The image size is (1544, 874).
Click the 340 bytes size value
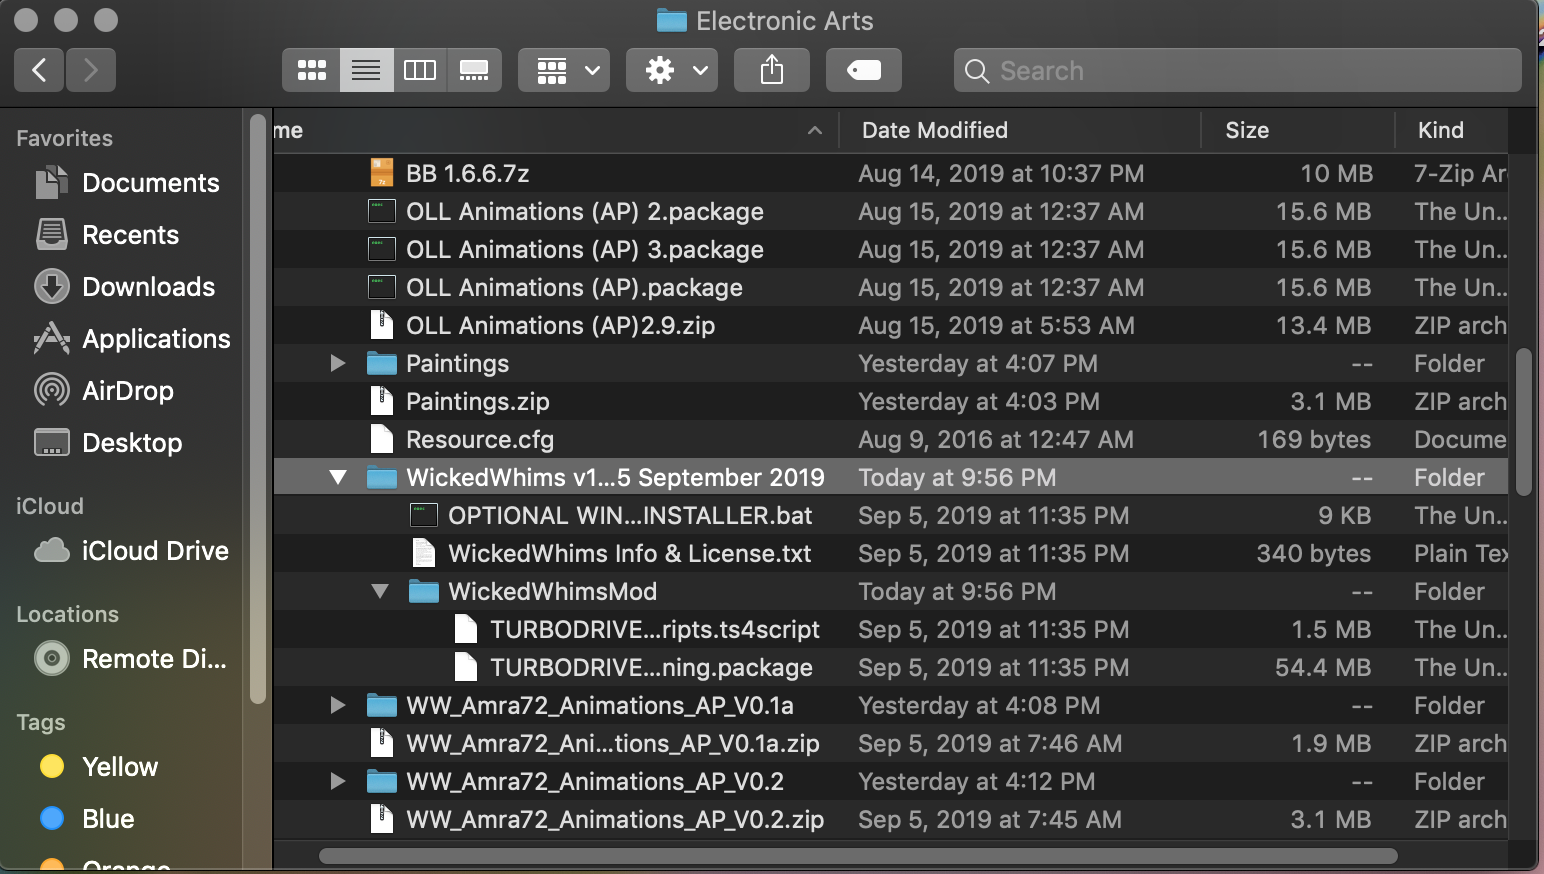coord(1314,553)
